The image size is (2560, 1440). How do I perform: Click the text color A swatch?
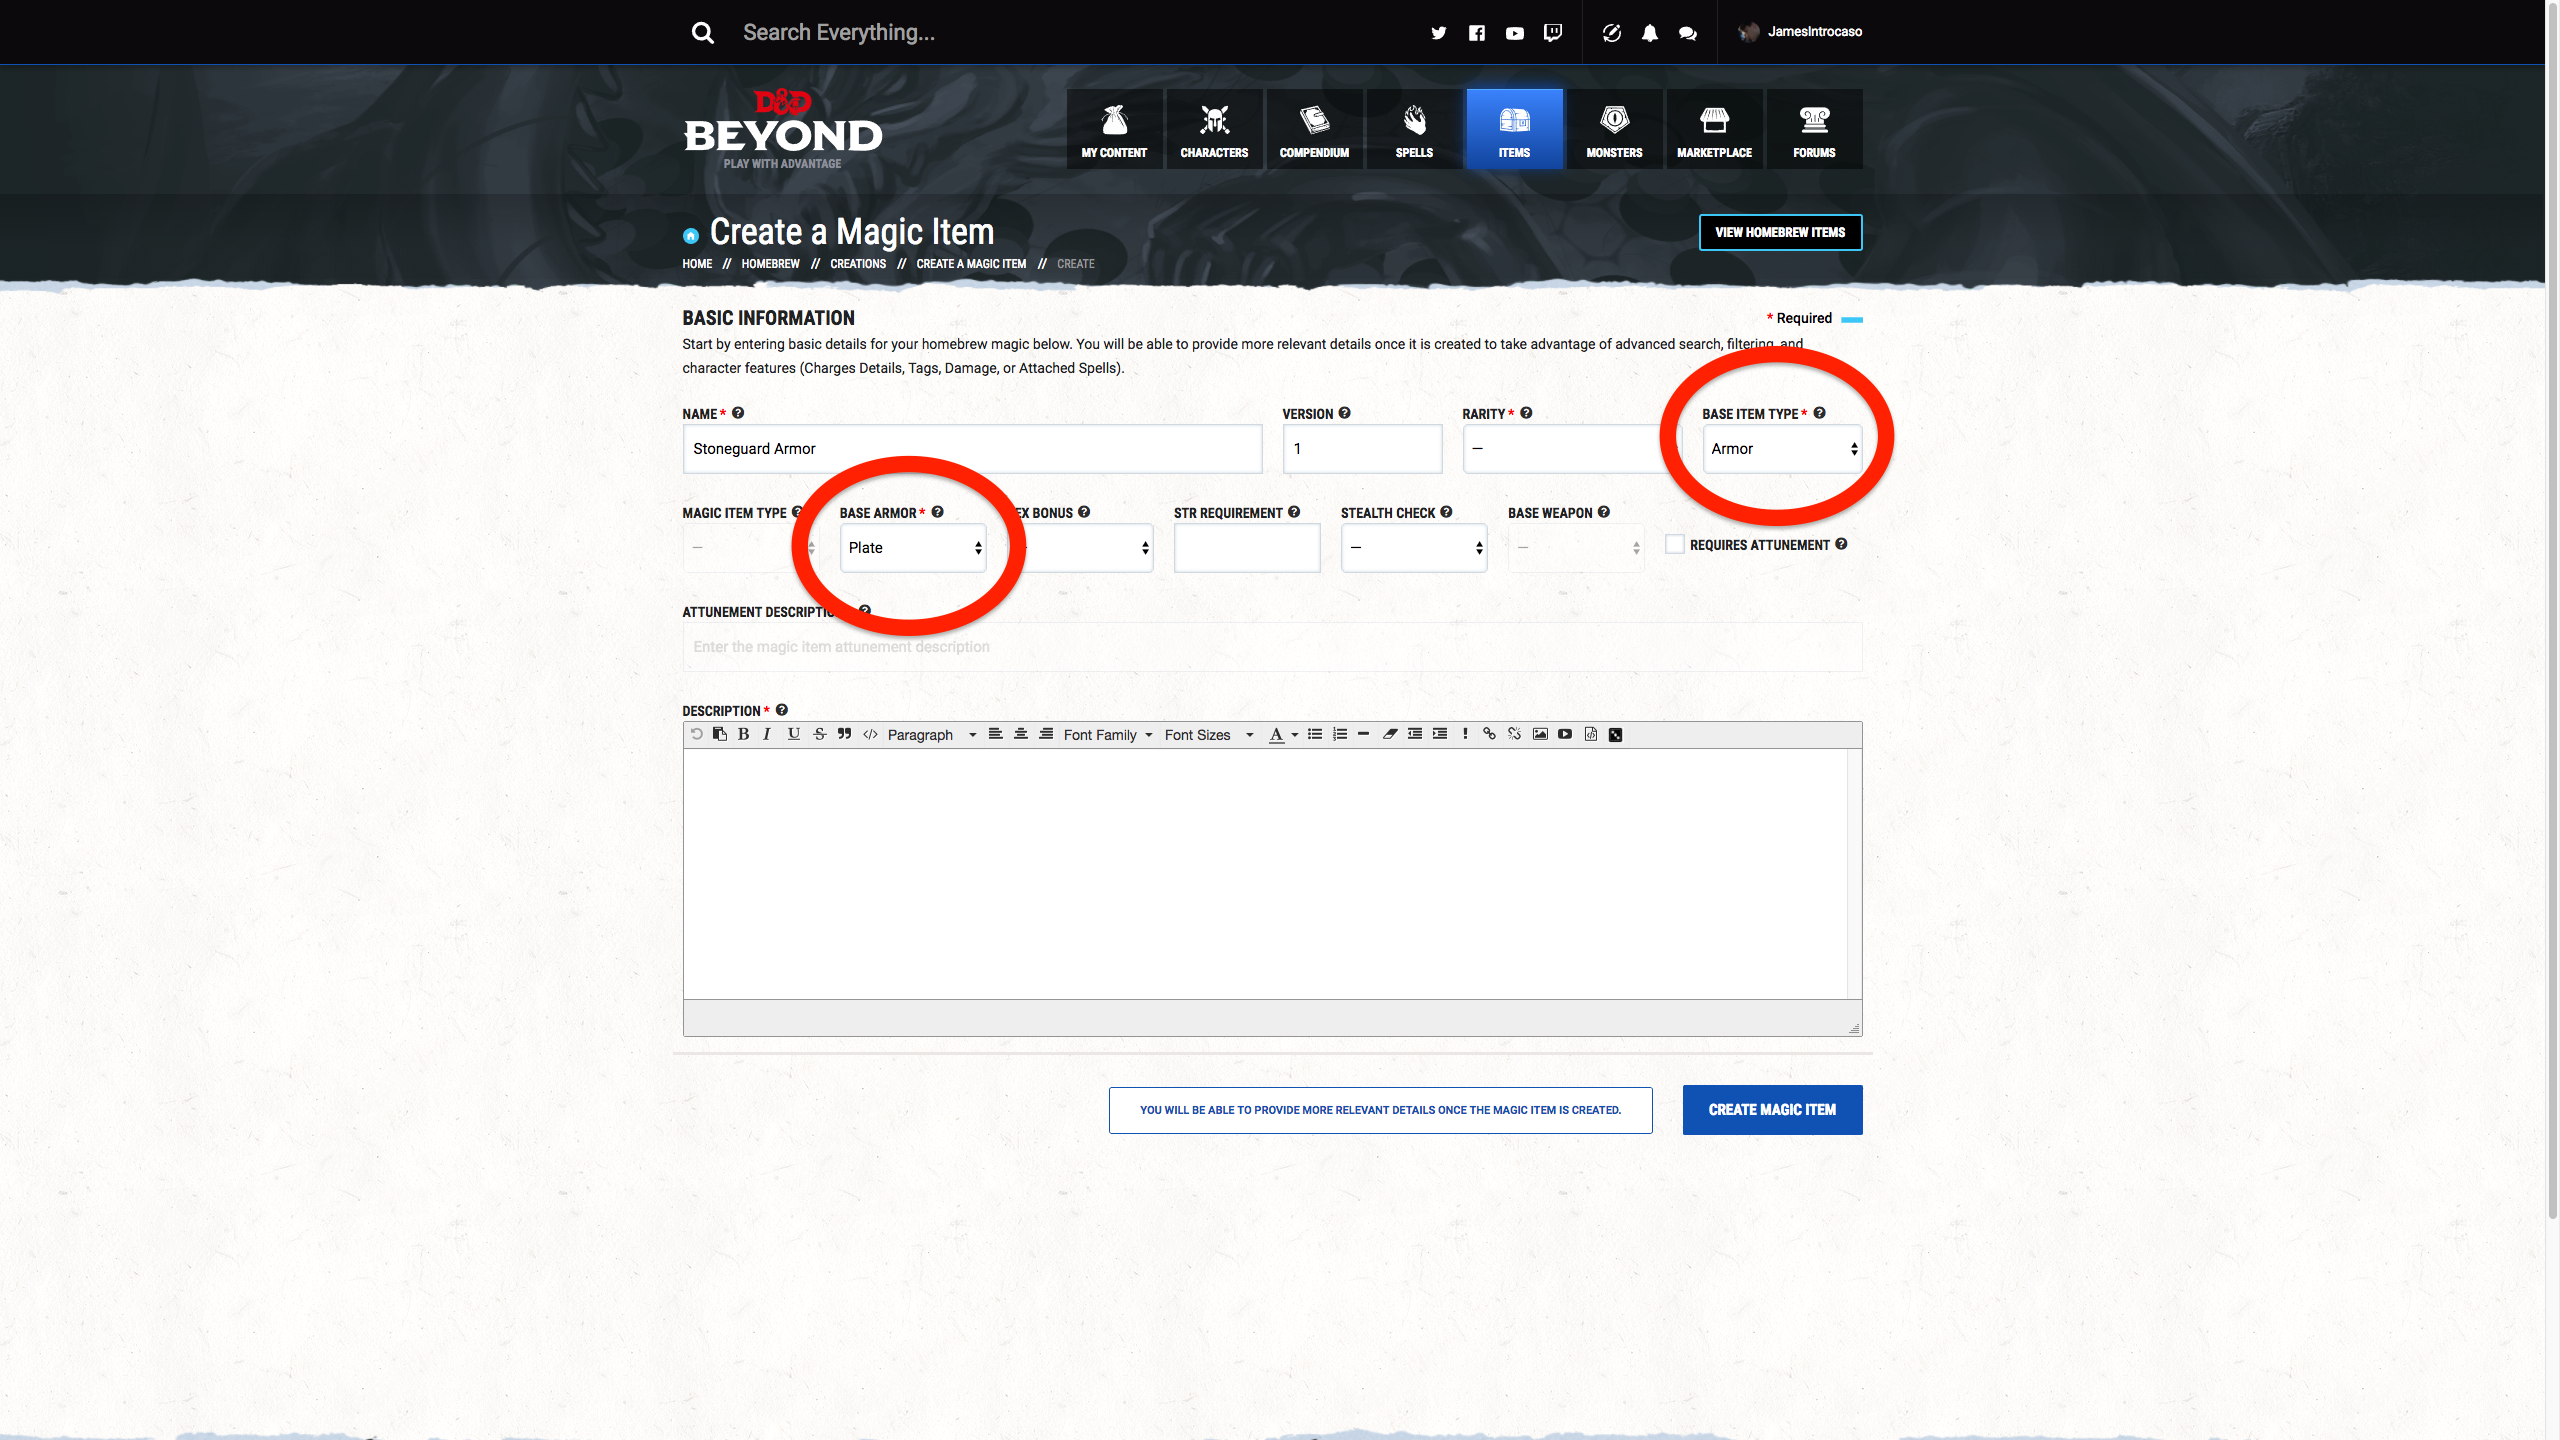(1276, 735)
